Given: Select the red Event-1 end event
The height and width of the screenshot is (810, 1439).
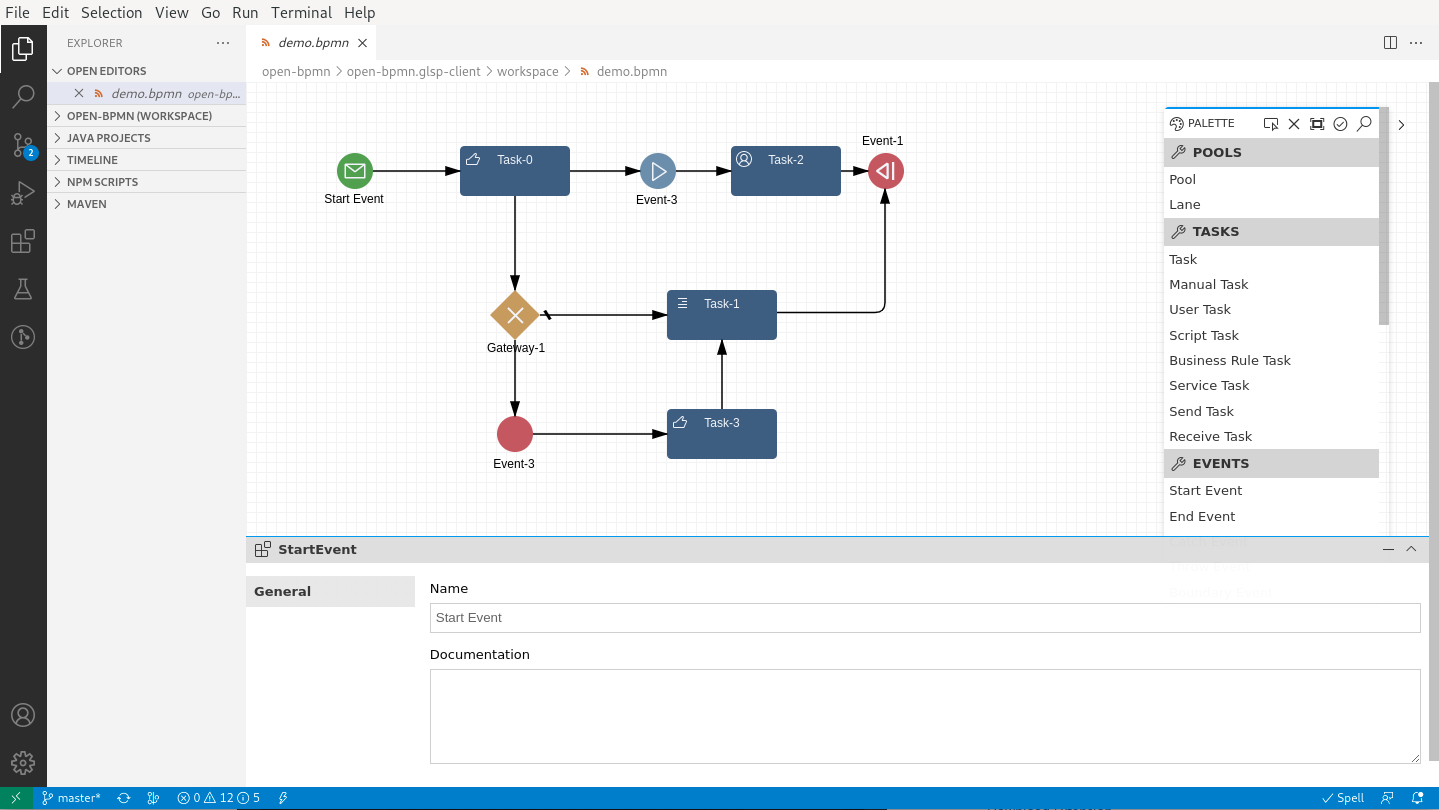Looking at the screenshot, I should coord(886,171).
